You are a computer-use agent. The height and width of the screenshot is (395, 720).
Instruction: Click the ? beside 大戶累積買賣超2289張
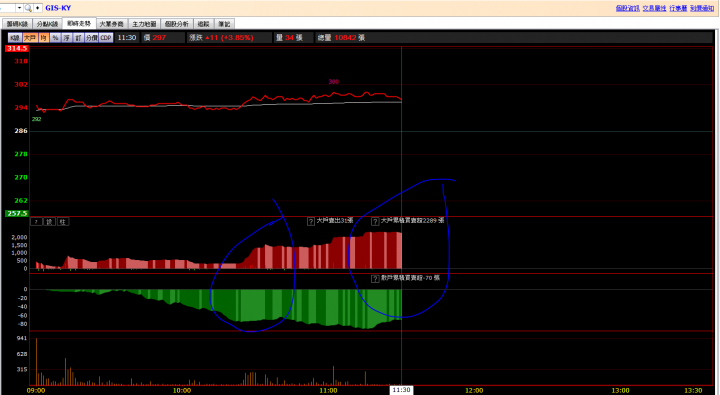375,221
